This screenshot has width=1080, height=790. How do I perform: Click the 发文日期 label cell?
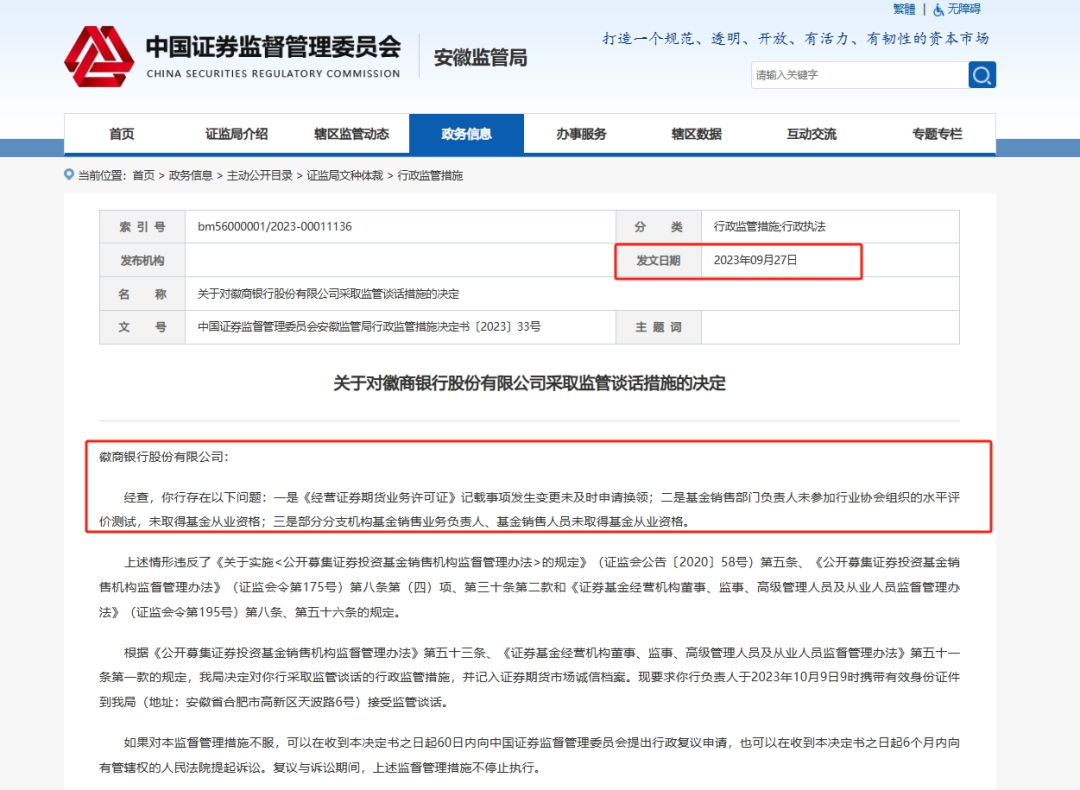(x=658, y=260)
